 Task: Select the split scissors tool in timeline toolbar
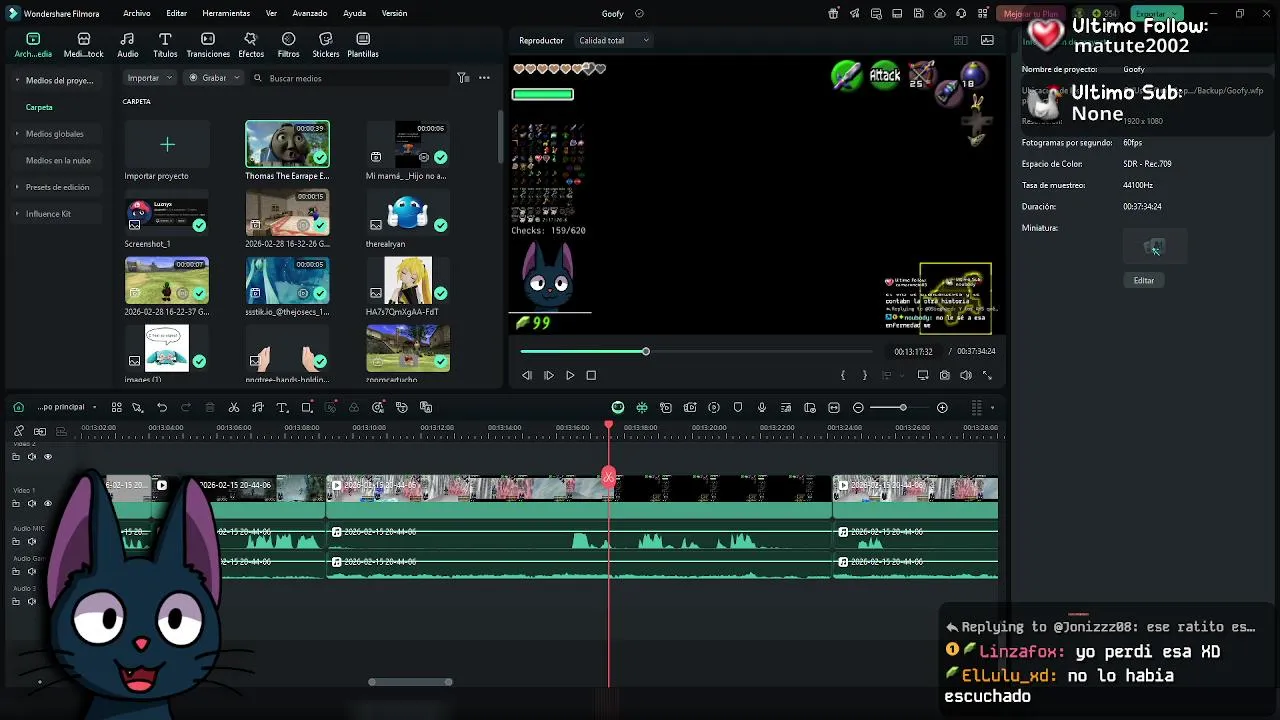(x=234, y=407)
